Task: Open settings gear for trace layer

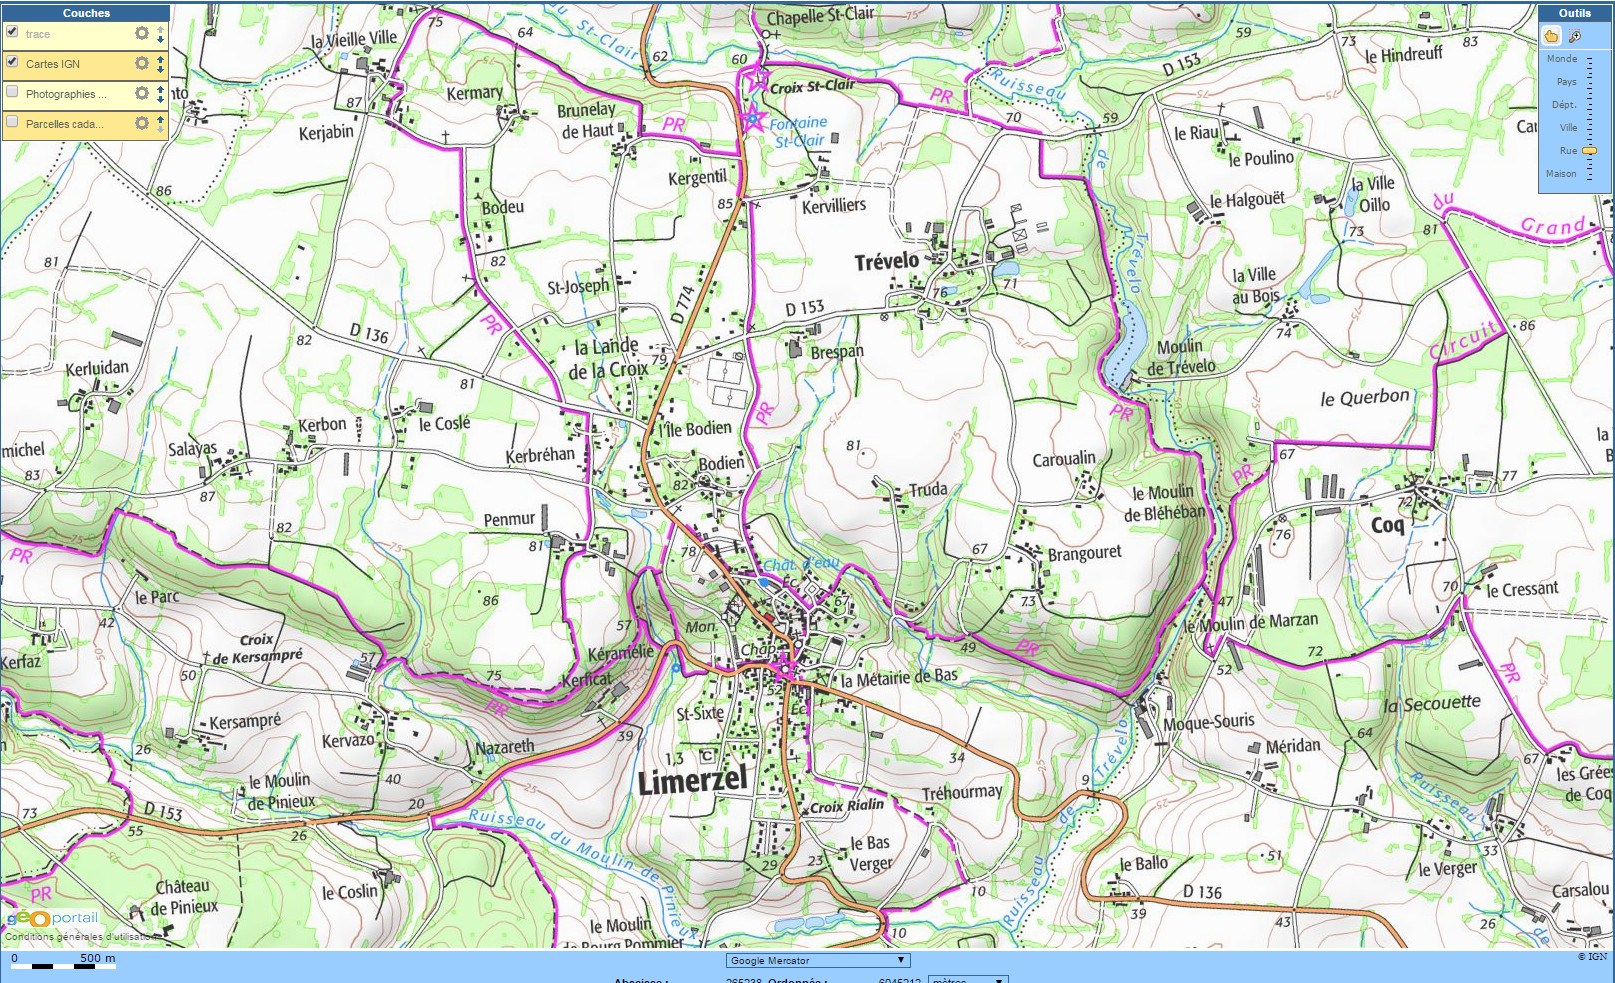Action: tap(142, 33)
